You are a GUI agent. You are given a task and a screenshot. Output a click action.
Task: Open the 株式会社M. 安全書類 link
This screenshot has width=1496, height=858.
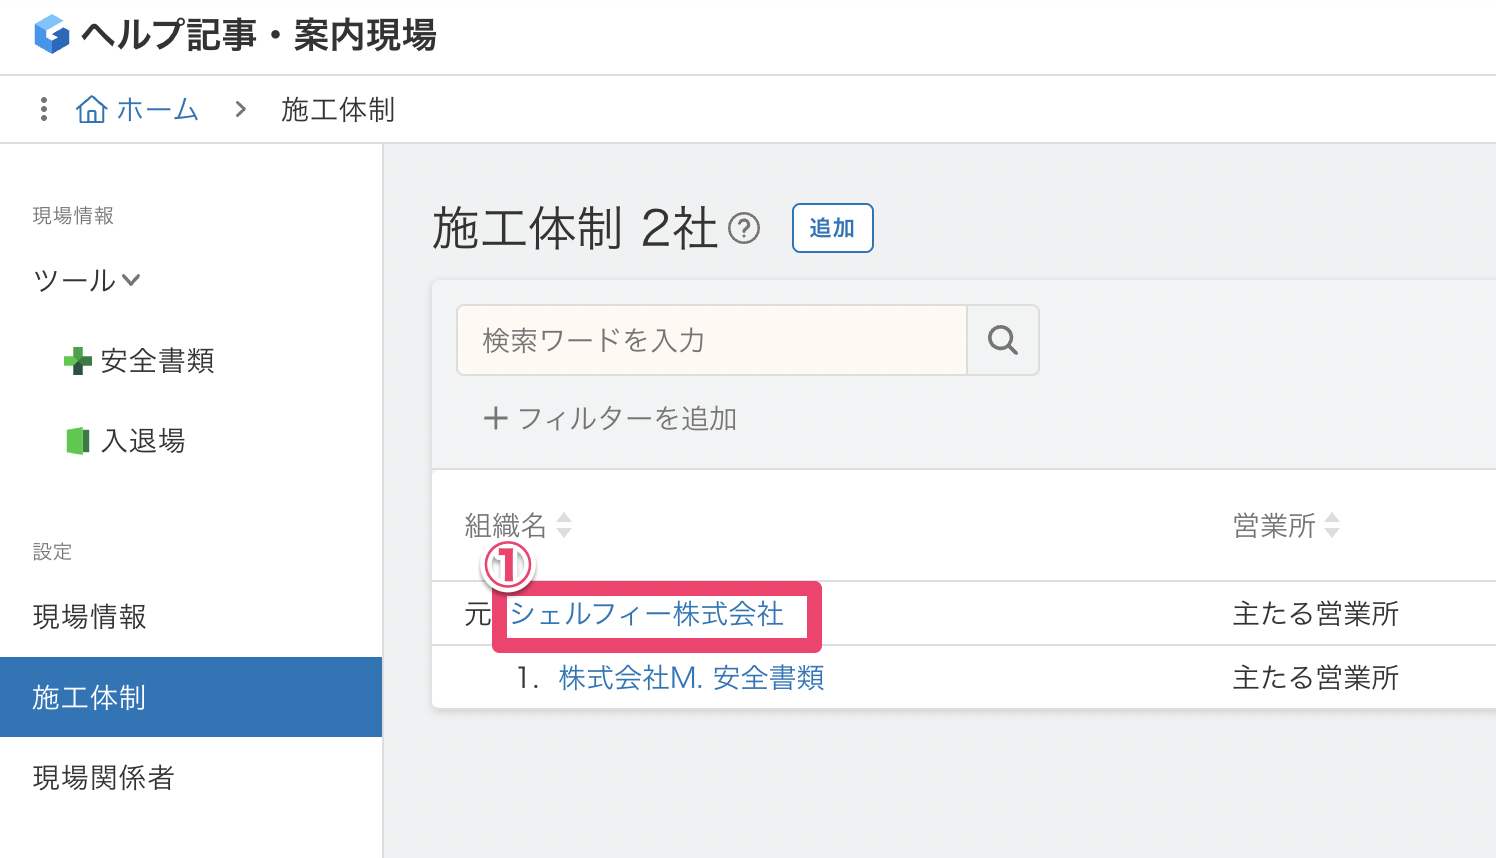pos(691,677)
